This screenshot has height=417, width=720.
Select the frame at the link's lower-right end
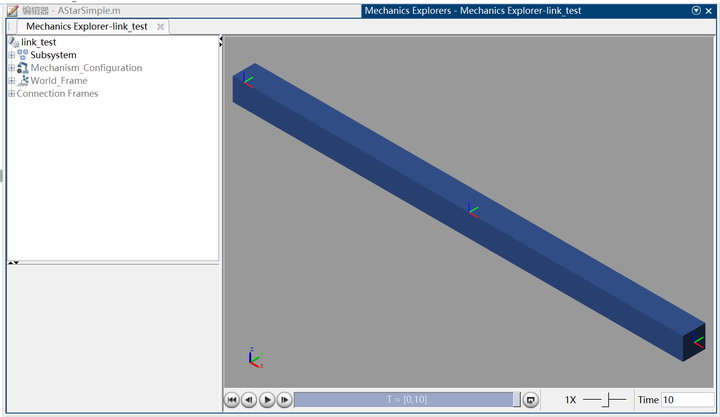[698, 341]
